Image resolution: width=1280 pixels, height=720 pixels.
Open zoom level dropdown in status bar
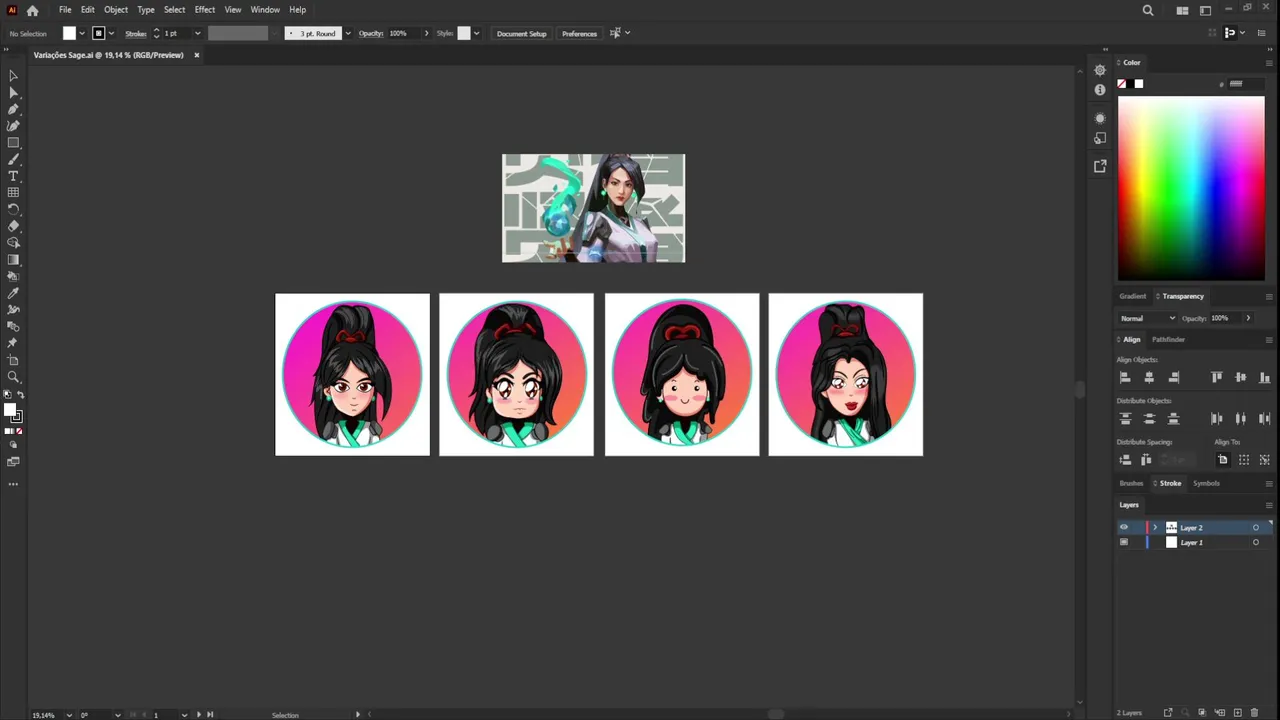[69, 715]
